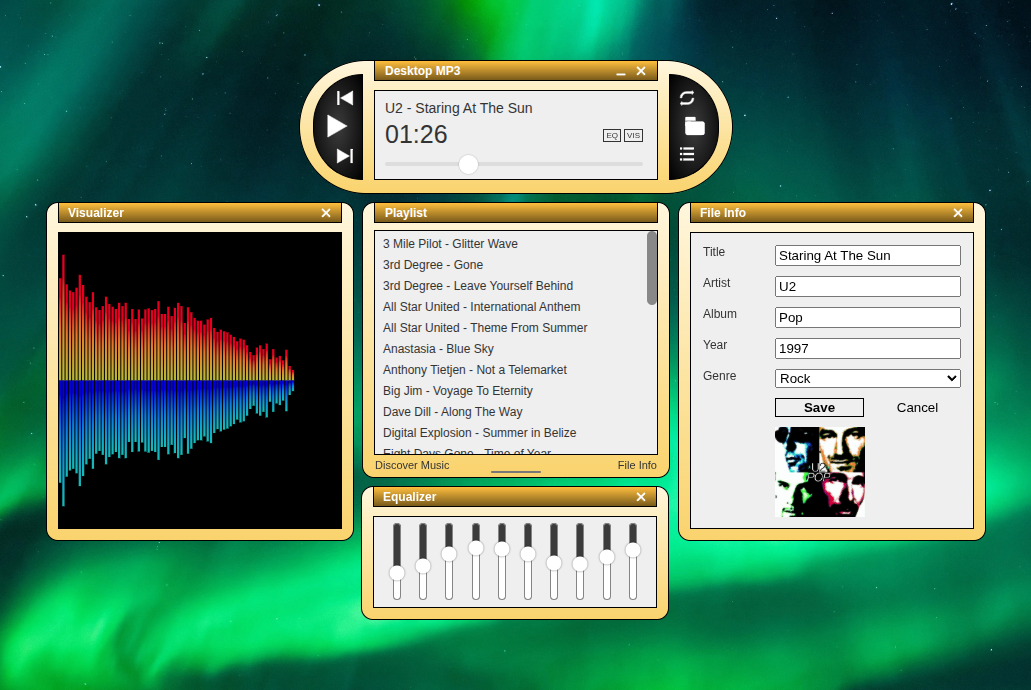1031x690 pixels.
Task: Cancel editing the file metadata
Action: 916,407
